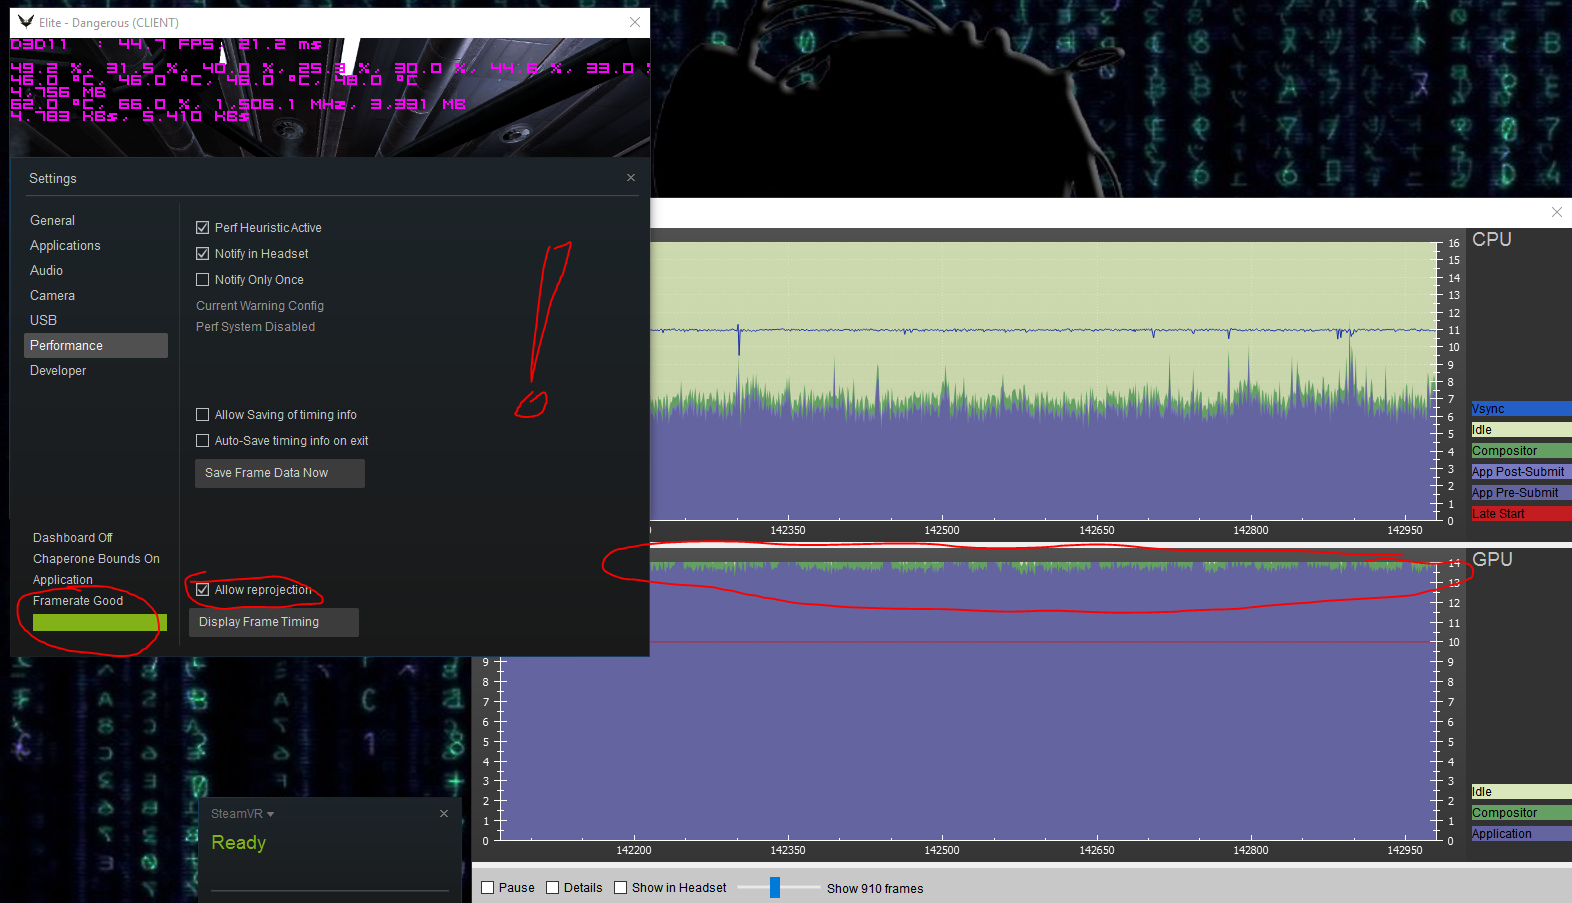Click inside the CPU frame timing graph

[1044, 381]
